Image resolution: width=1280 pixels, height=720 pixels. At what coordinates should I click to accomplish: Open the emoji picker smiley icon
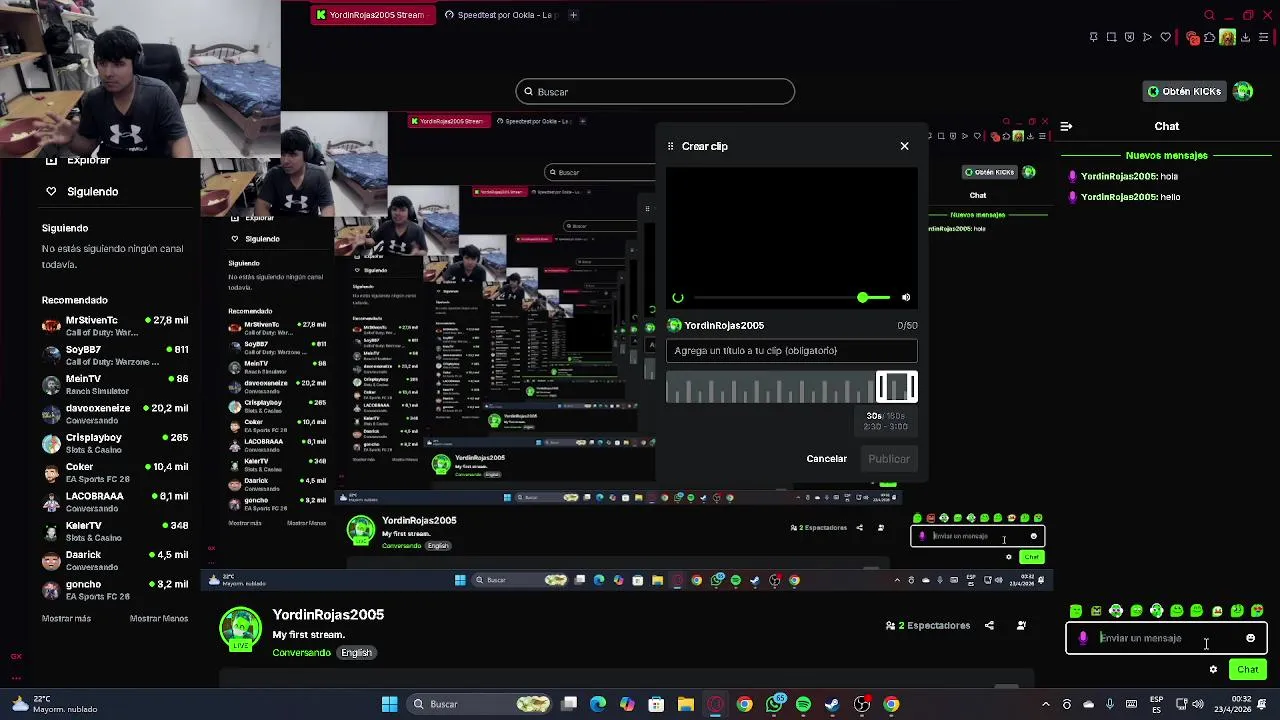point(1250,638)
